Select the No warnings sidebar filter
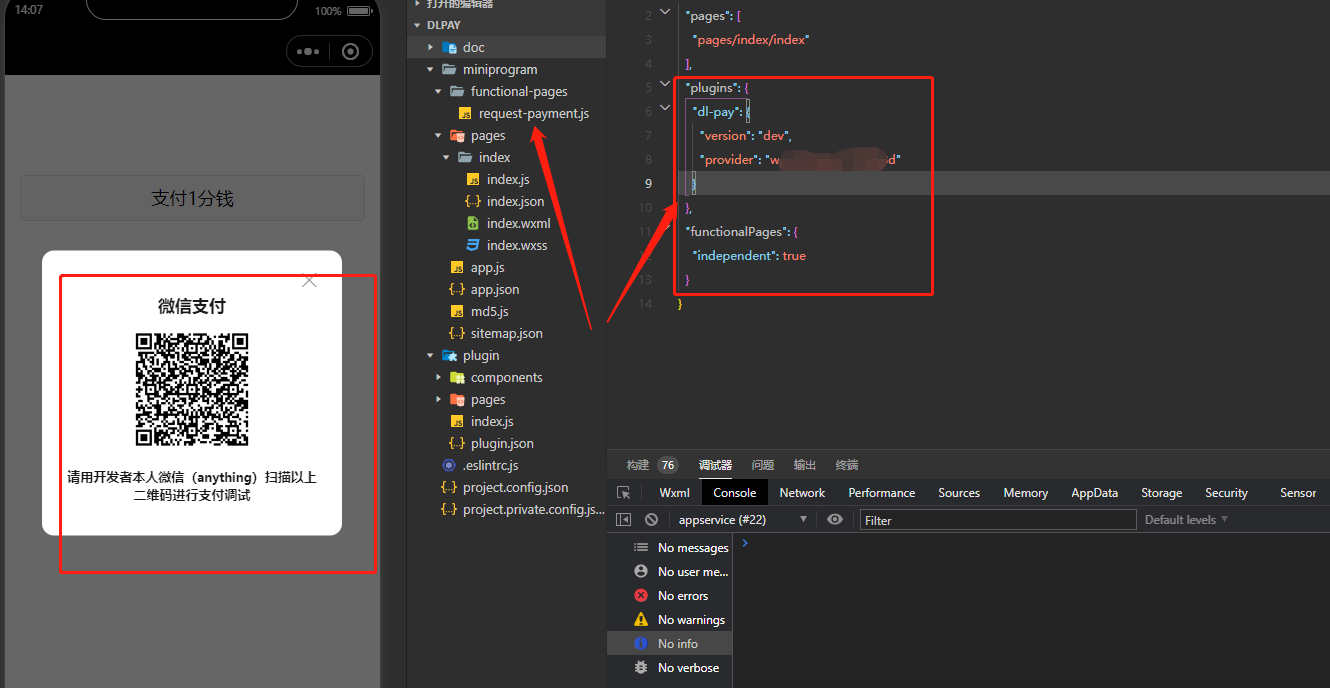Viewport: 1330px width, 688px height. tap(670, 620)
